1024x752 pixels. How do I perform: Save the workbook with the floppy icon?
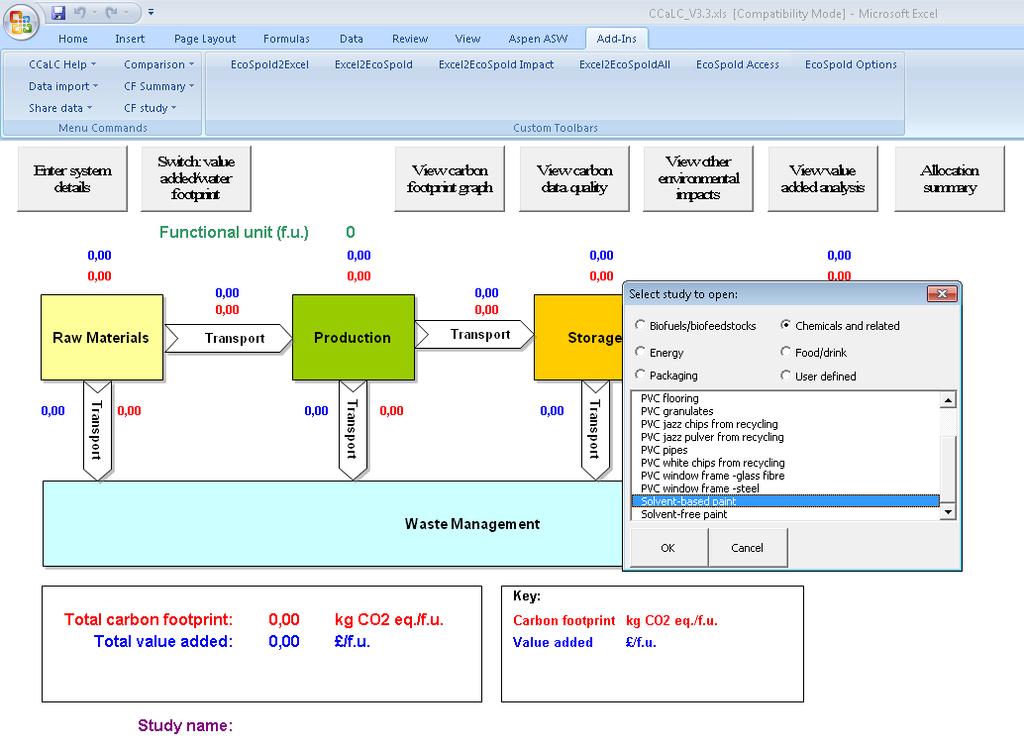[58, 12]
